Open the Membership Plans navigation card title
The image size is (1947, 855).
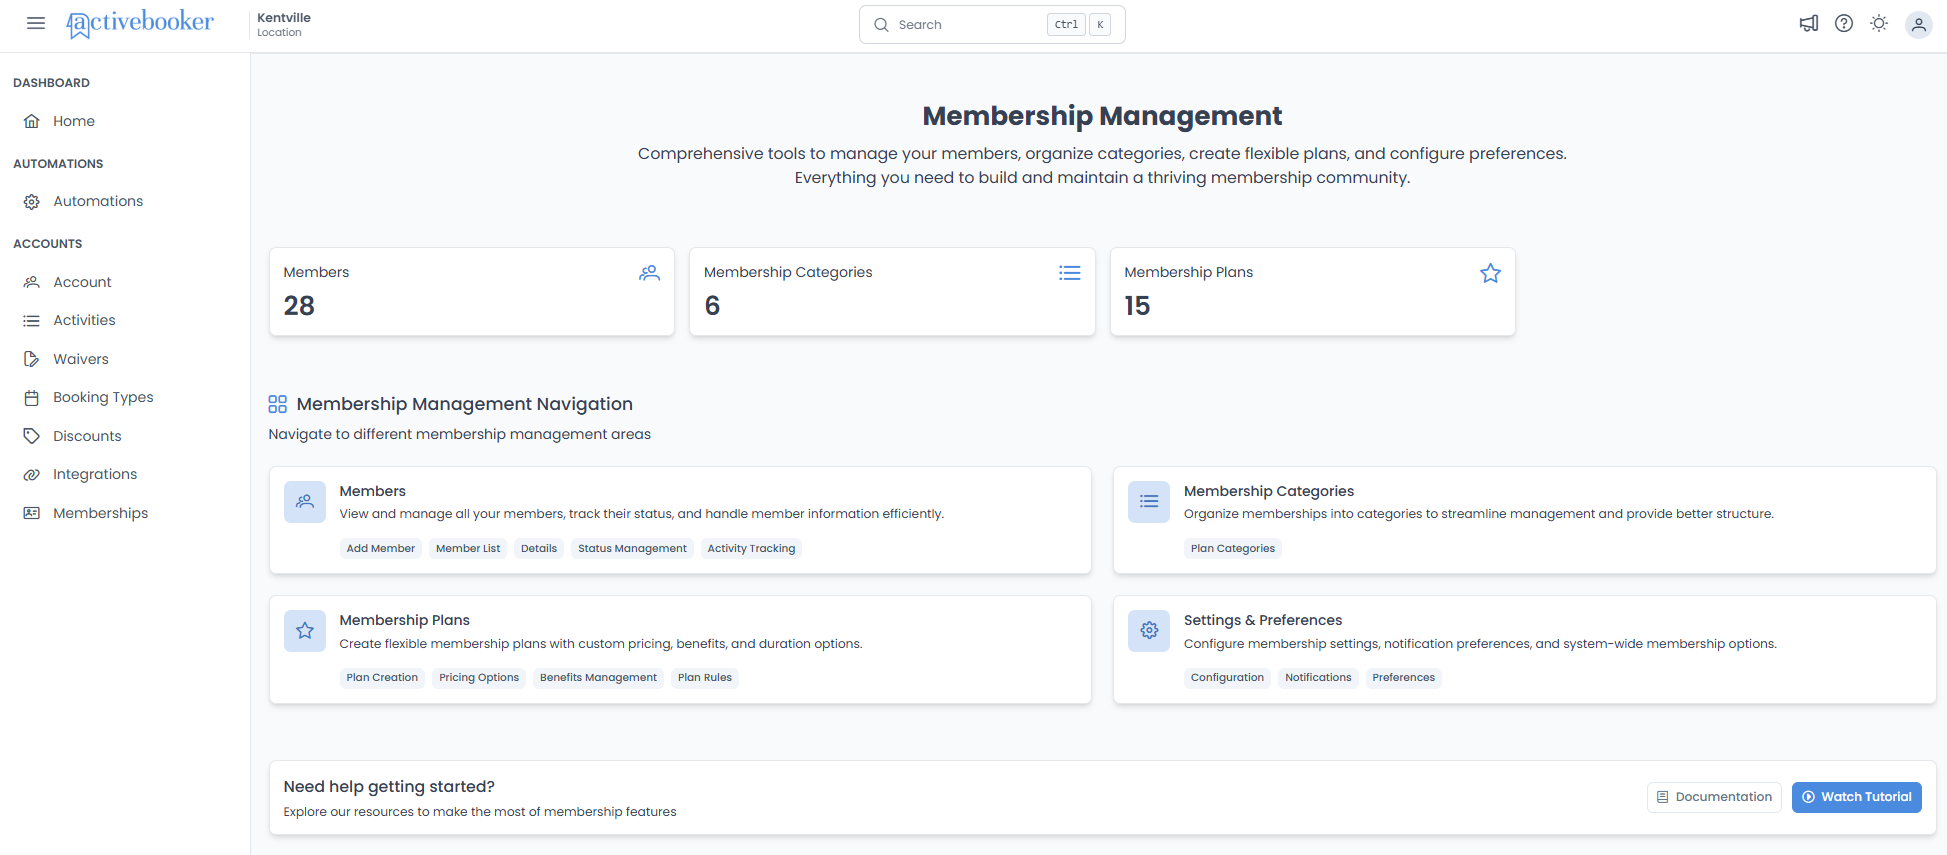pyautogui.click(x=405, y=620)
